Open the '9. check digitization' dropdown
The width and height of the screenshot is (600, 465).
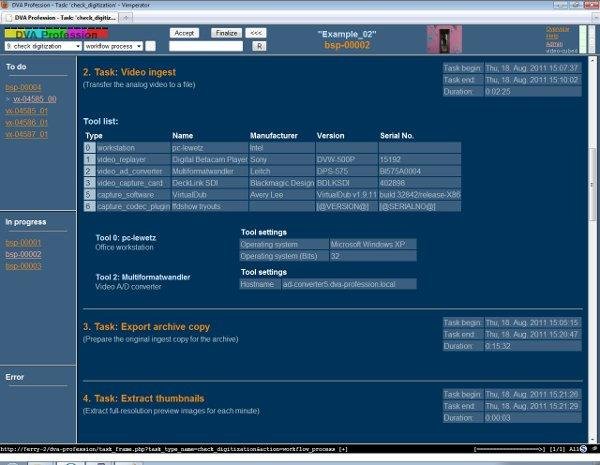(x=40, y=46)
